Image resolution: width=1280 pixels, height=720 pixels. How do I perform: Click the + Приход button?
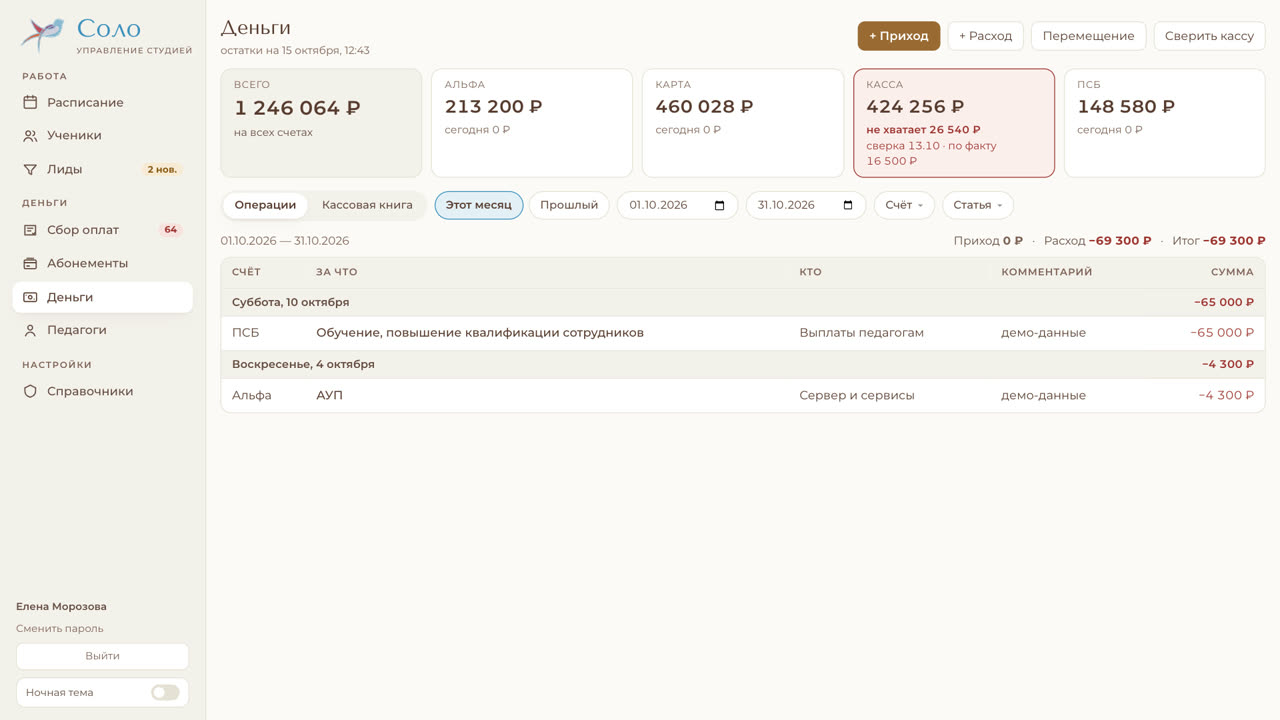(x=899, y=36)
